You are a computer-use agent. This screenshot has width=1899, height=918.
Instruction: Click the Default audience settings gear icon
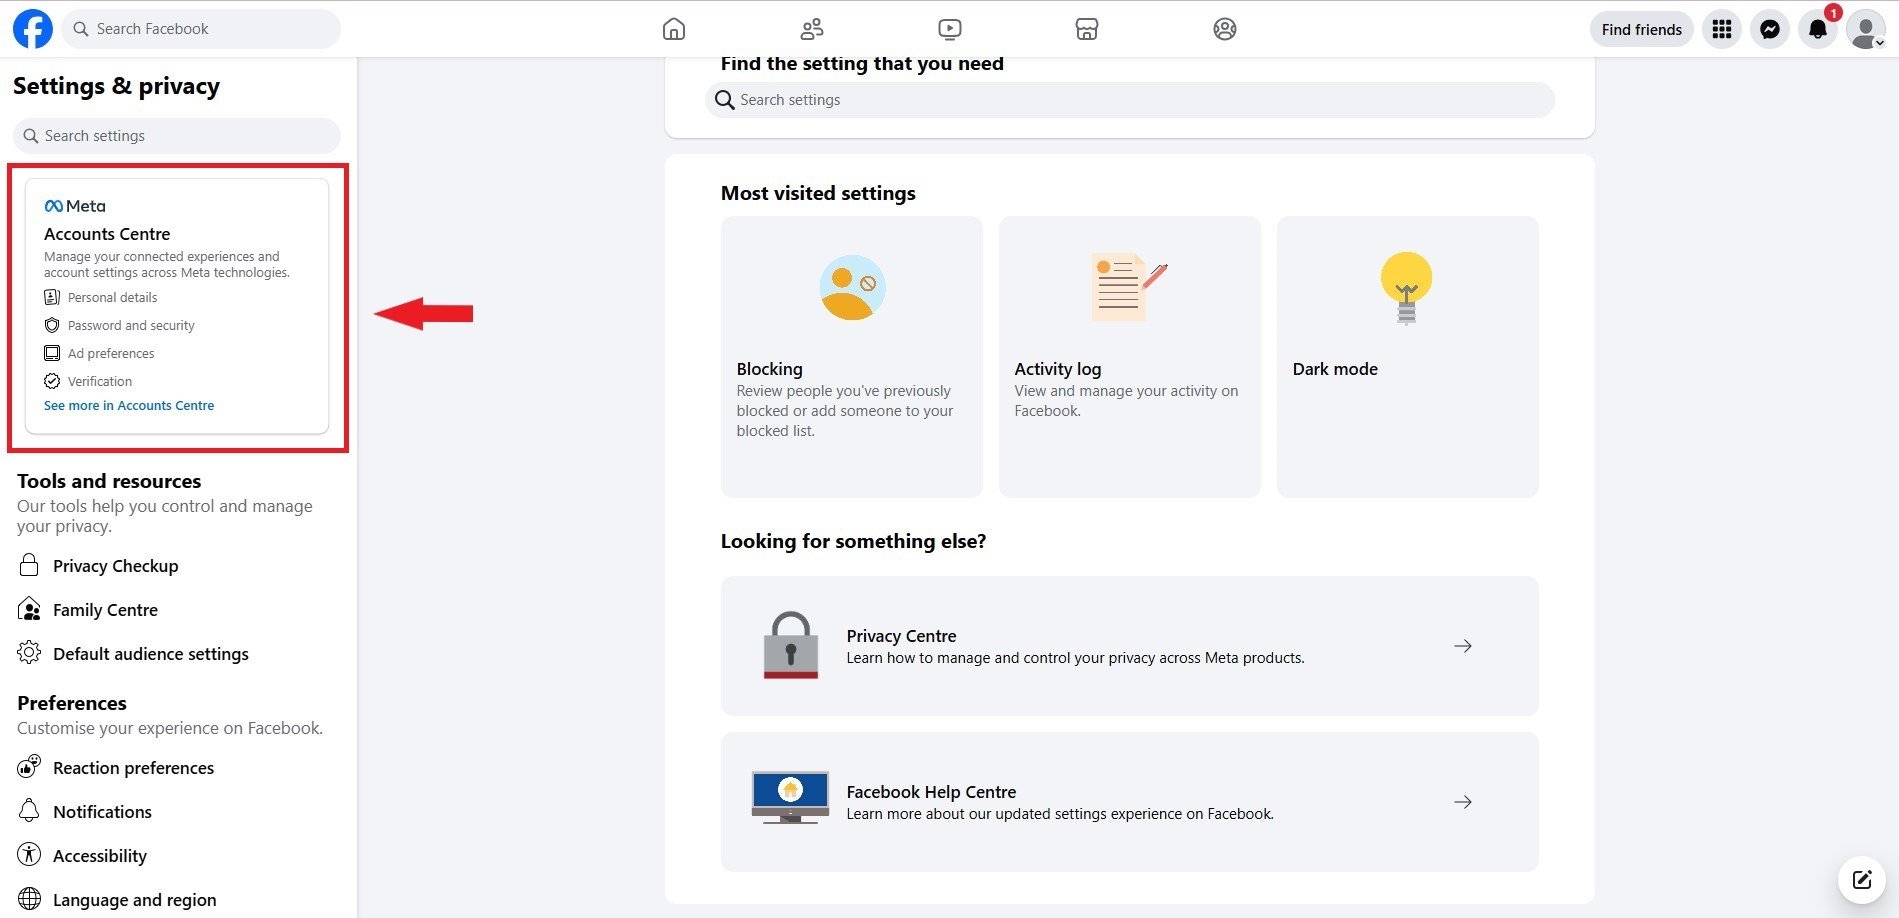pos(29,653)
